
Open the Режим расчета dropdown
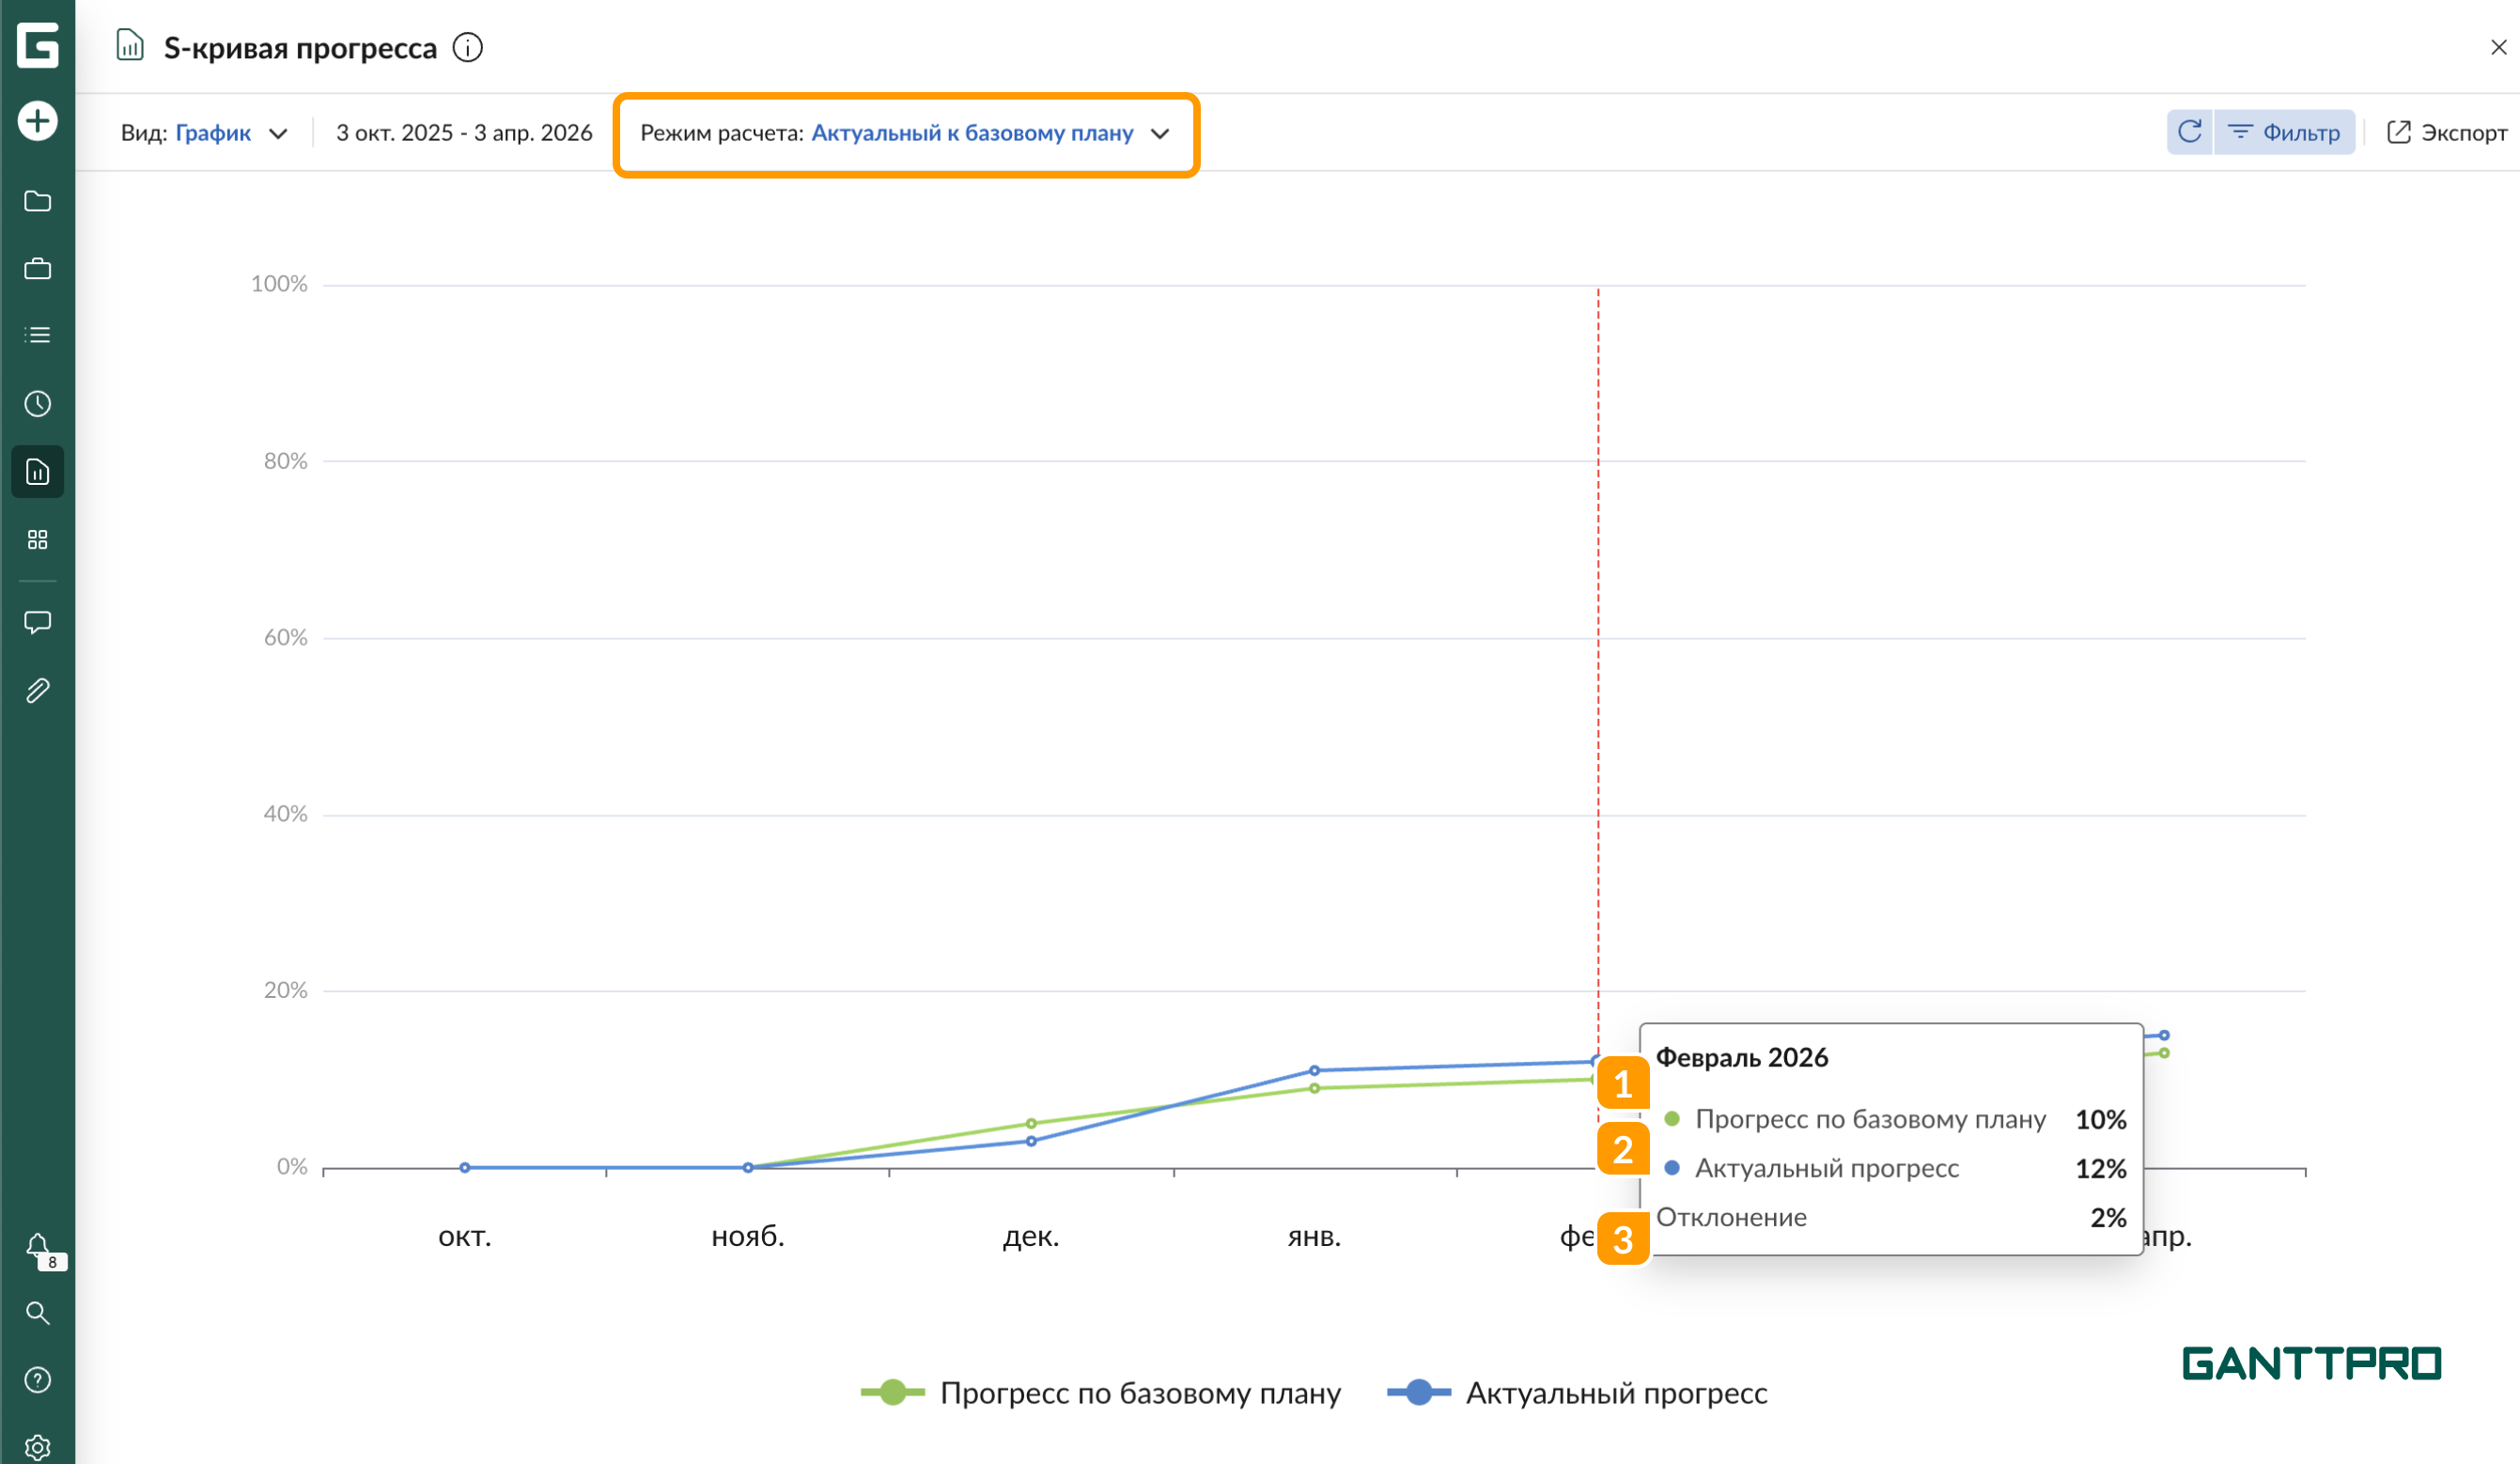[x=904, y=133]
